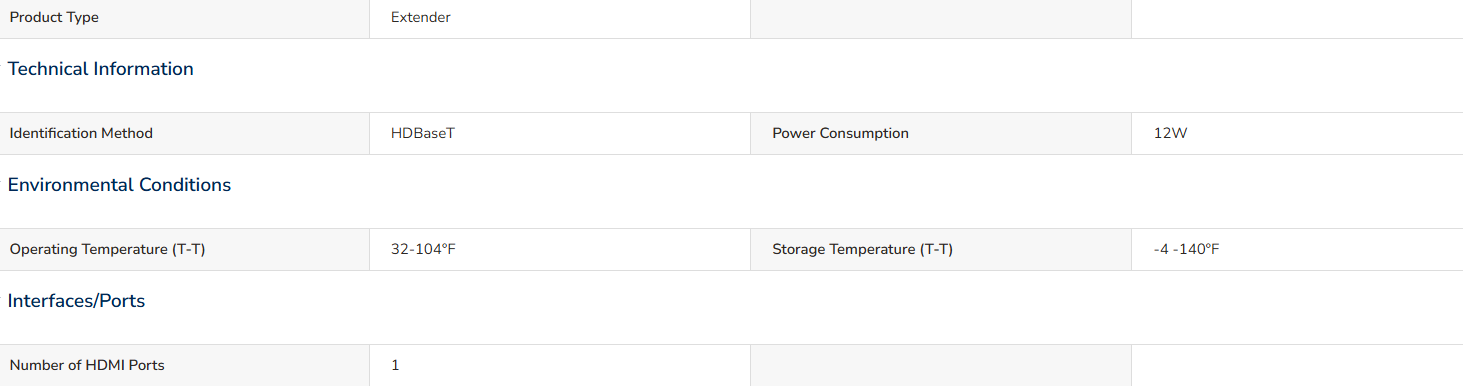
Task: Click the Storage Temperature (T-T) label
Action: pyautogui.click(x=862, y=249)
